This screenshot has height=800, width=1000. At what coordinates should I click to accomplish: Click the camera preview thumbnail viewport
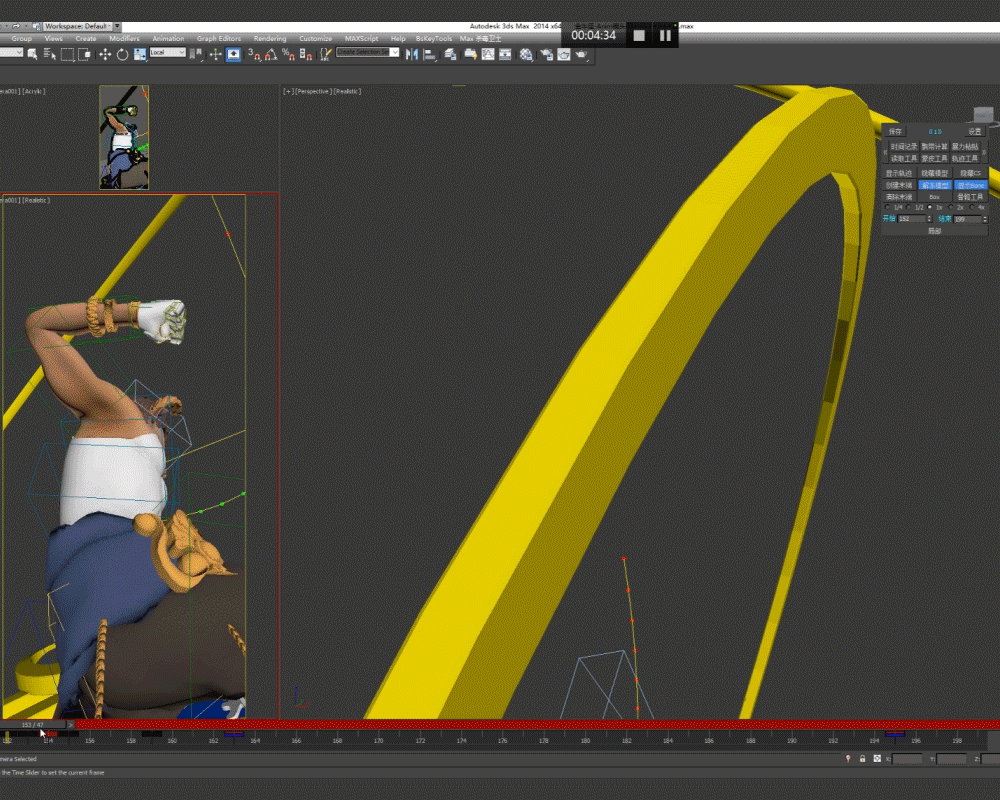click(124, 137)
